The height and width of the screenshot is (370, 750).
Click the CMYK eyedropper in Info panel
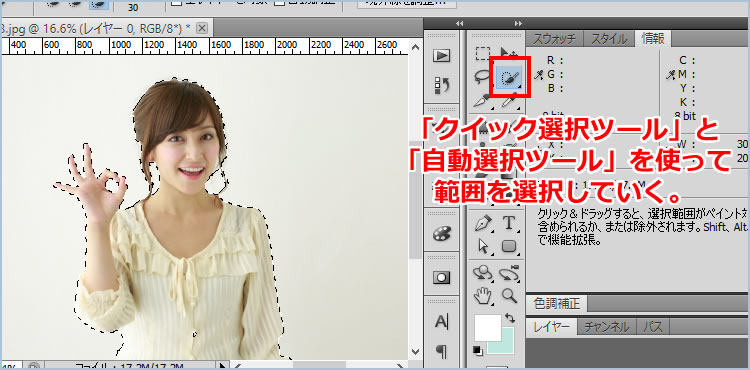click(x=671, y=75)
